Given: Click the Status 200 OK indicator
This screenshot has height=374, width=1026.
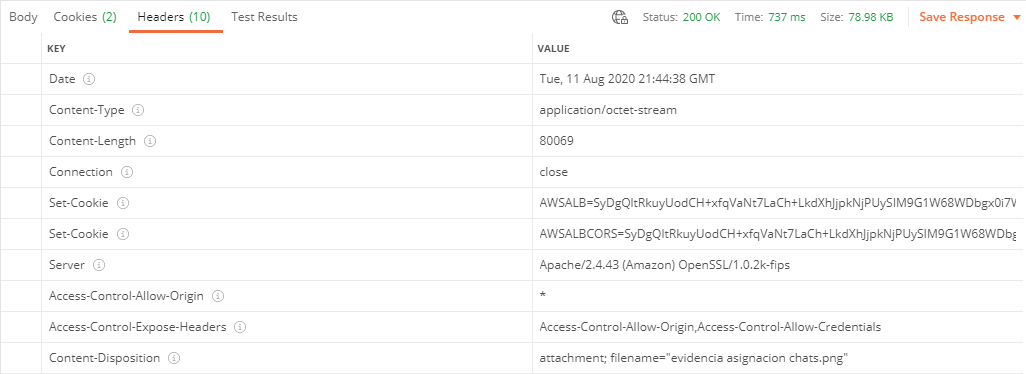Looking at the screenshot, I should 681,18.
